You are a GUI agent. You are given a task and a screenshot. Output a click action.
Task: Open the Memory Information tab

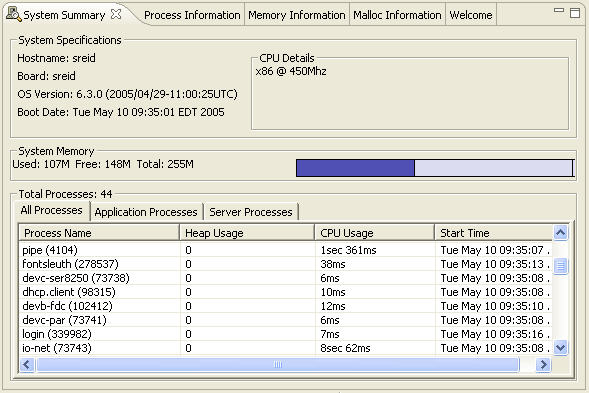click(x=297, y=15)
